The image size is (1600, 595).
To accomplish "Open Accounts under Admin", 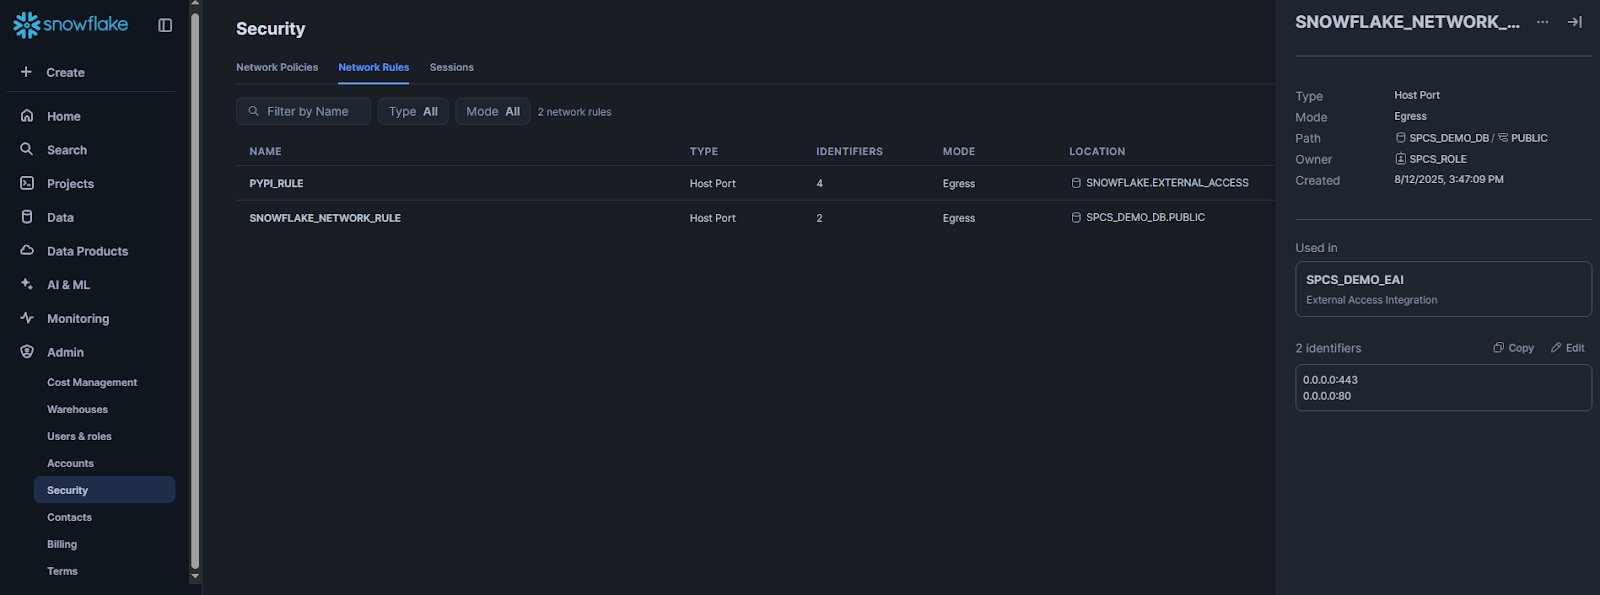I will click(x=70, y=463).
